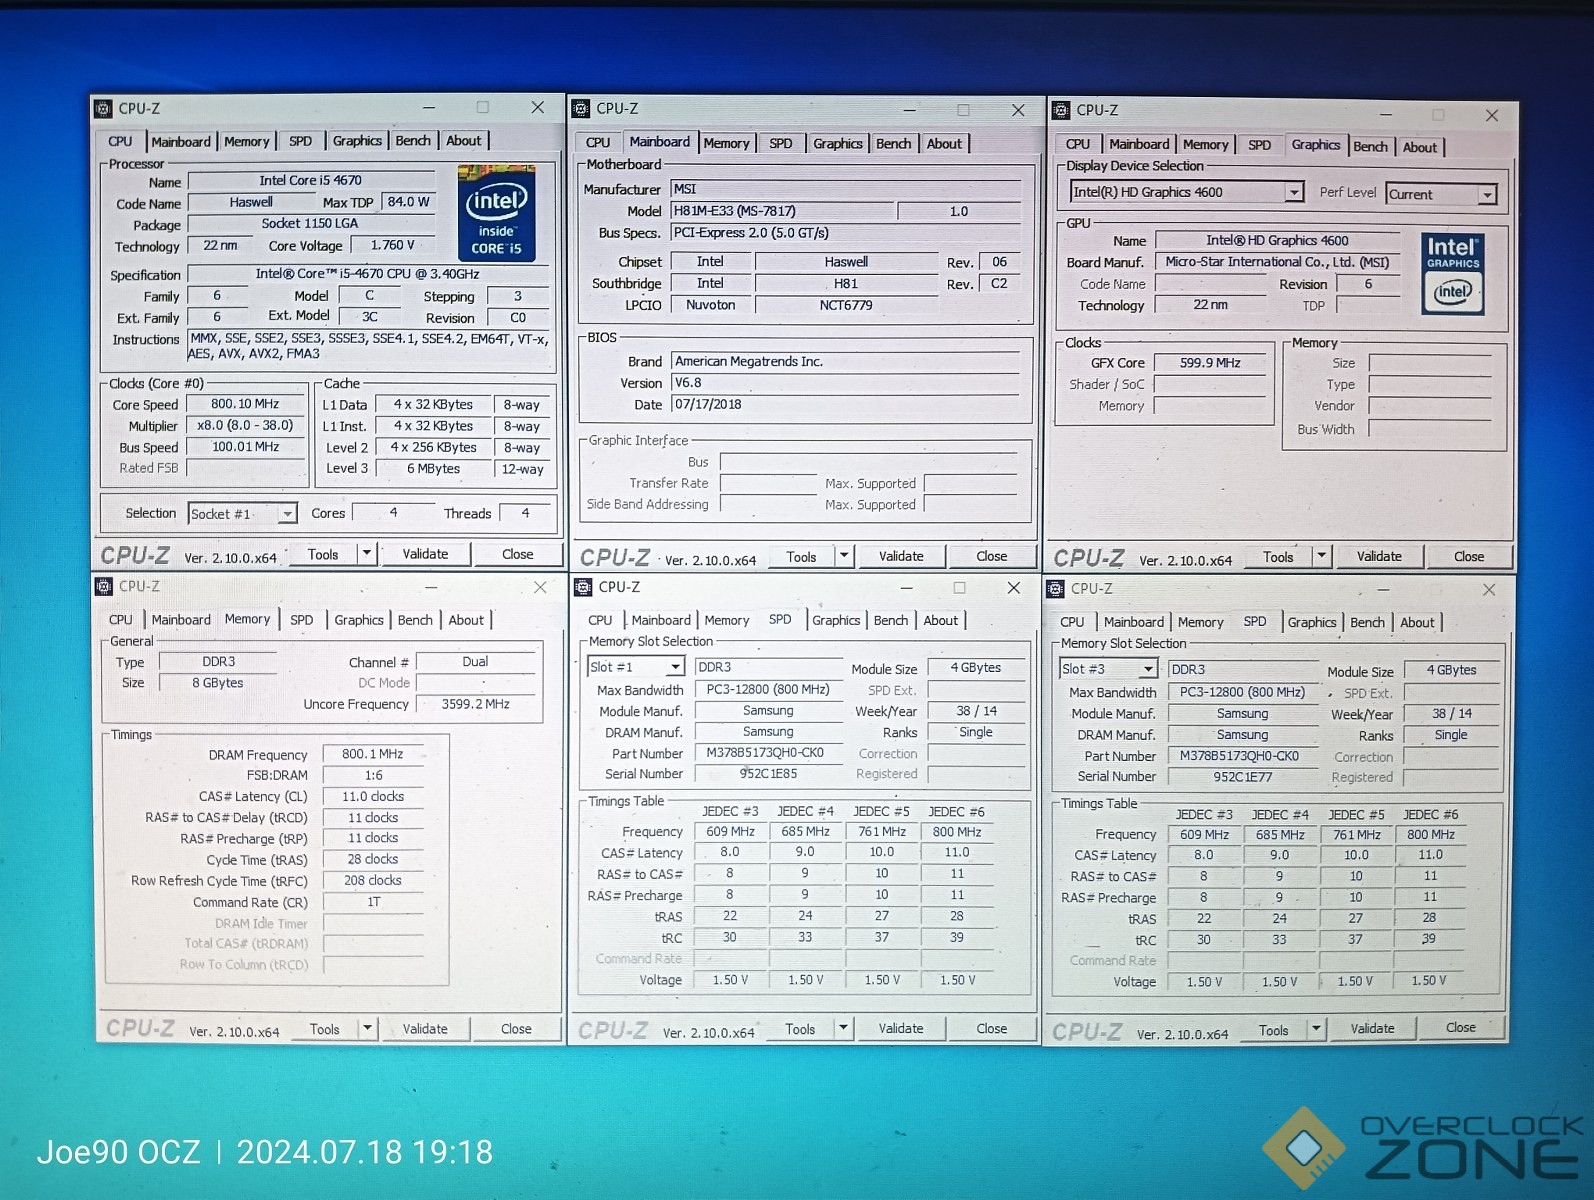
Task: Close the Slot #3 CPU-Z window with X
Action: pyautogui.click(x=1489, y=590)
